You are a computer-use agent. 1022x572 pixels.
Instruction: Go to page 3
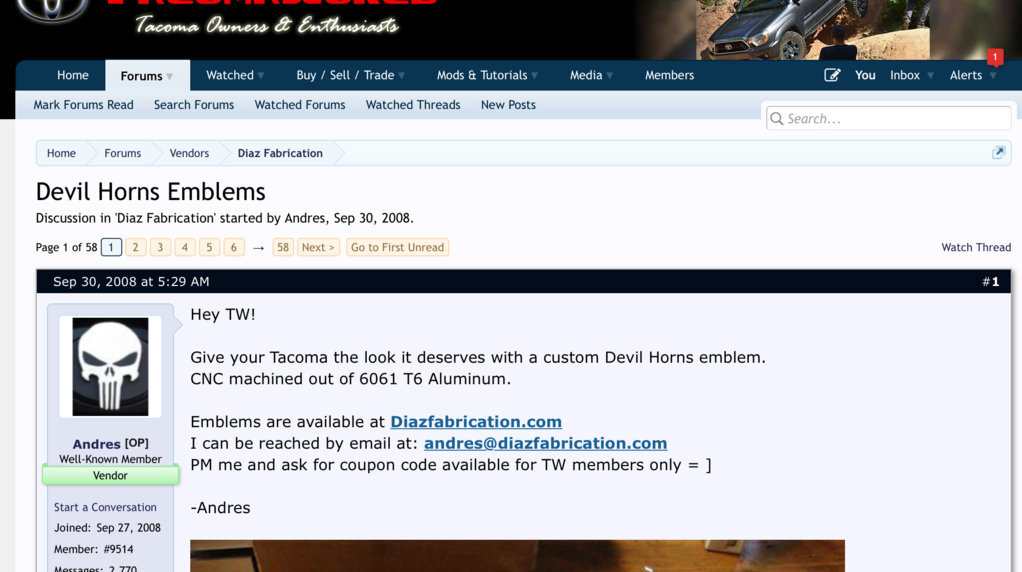[160, 248]
